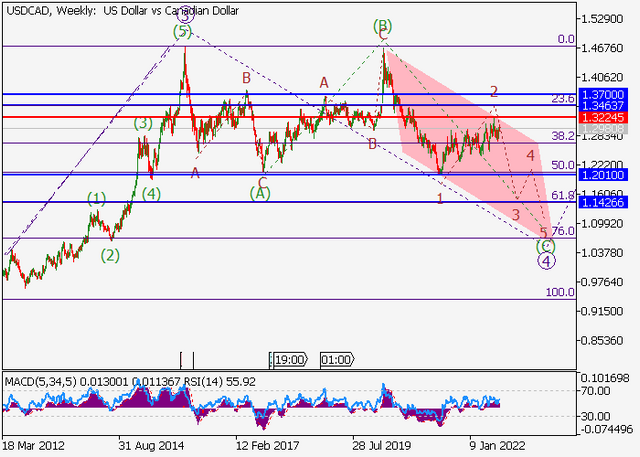
Task: Select the Fibonacci 61.8 level label
Action: (x=563, y=195)
